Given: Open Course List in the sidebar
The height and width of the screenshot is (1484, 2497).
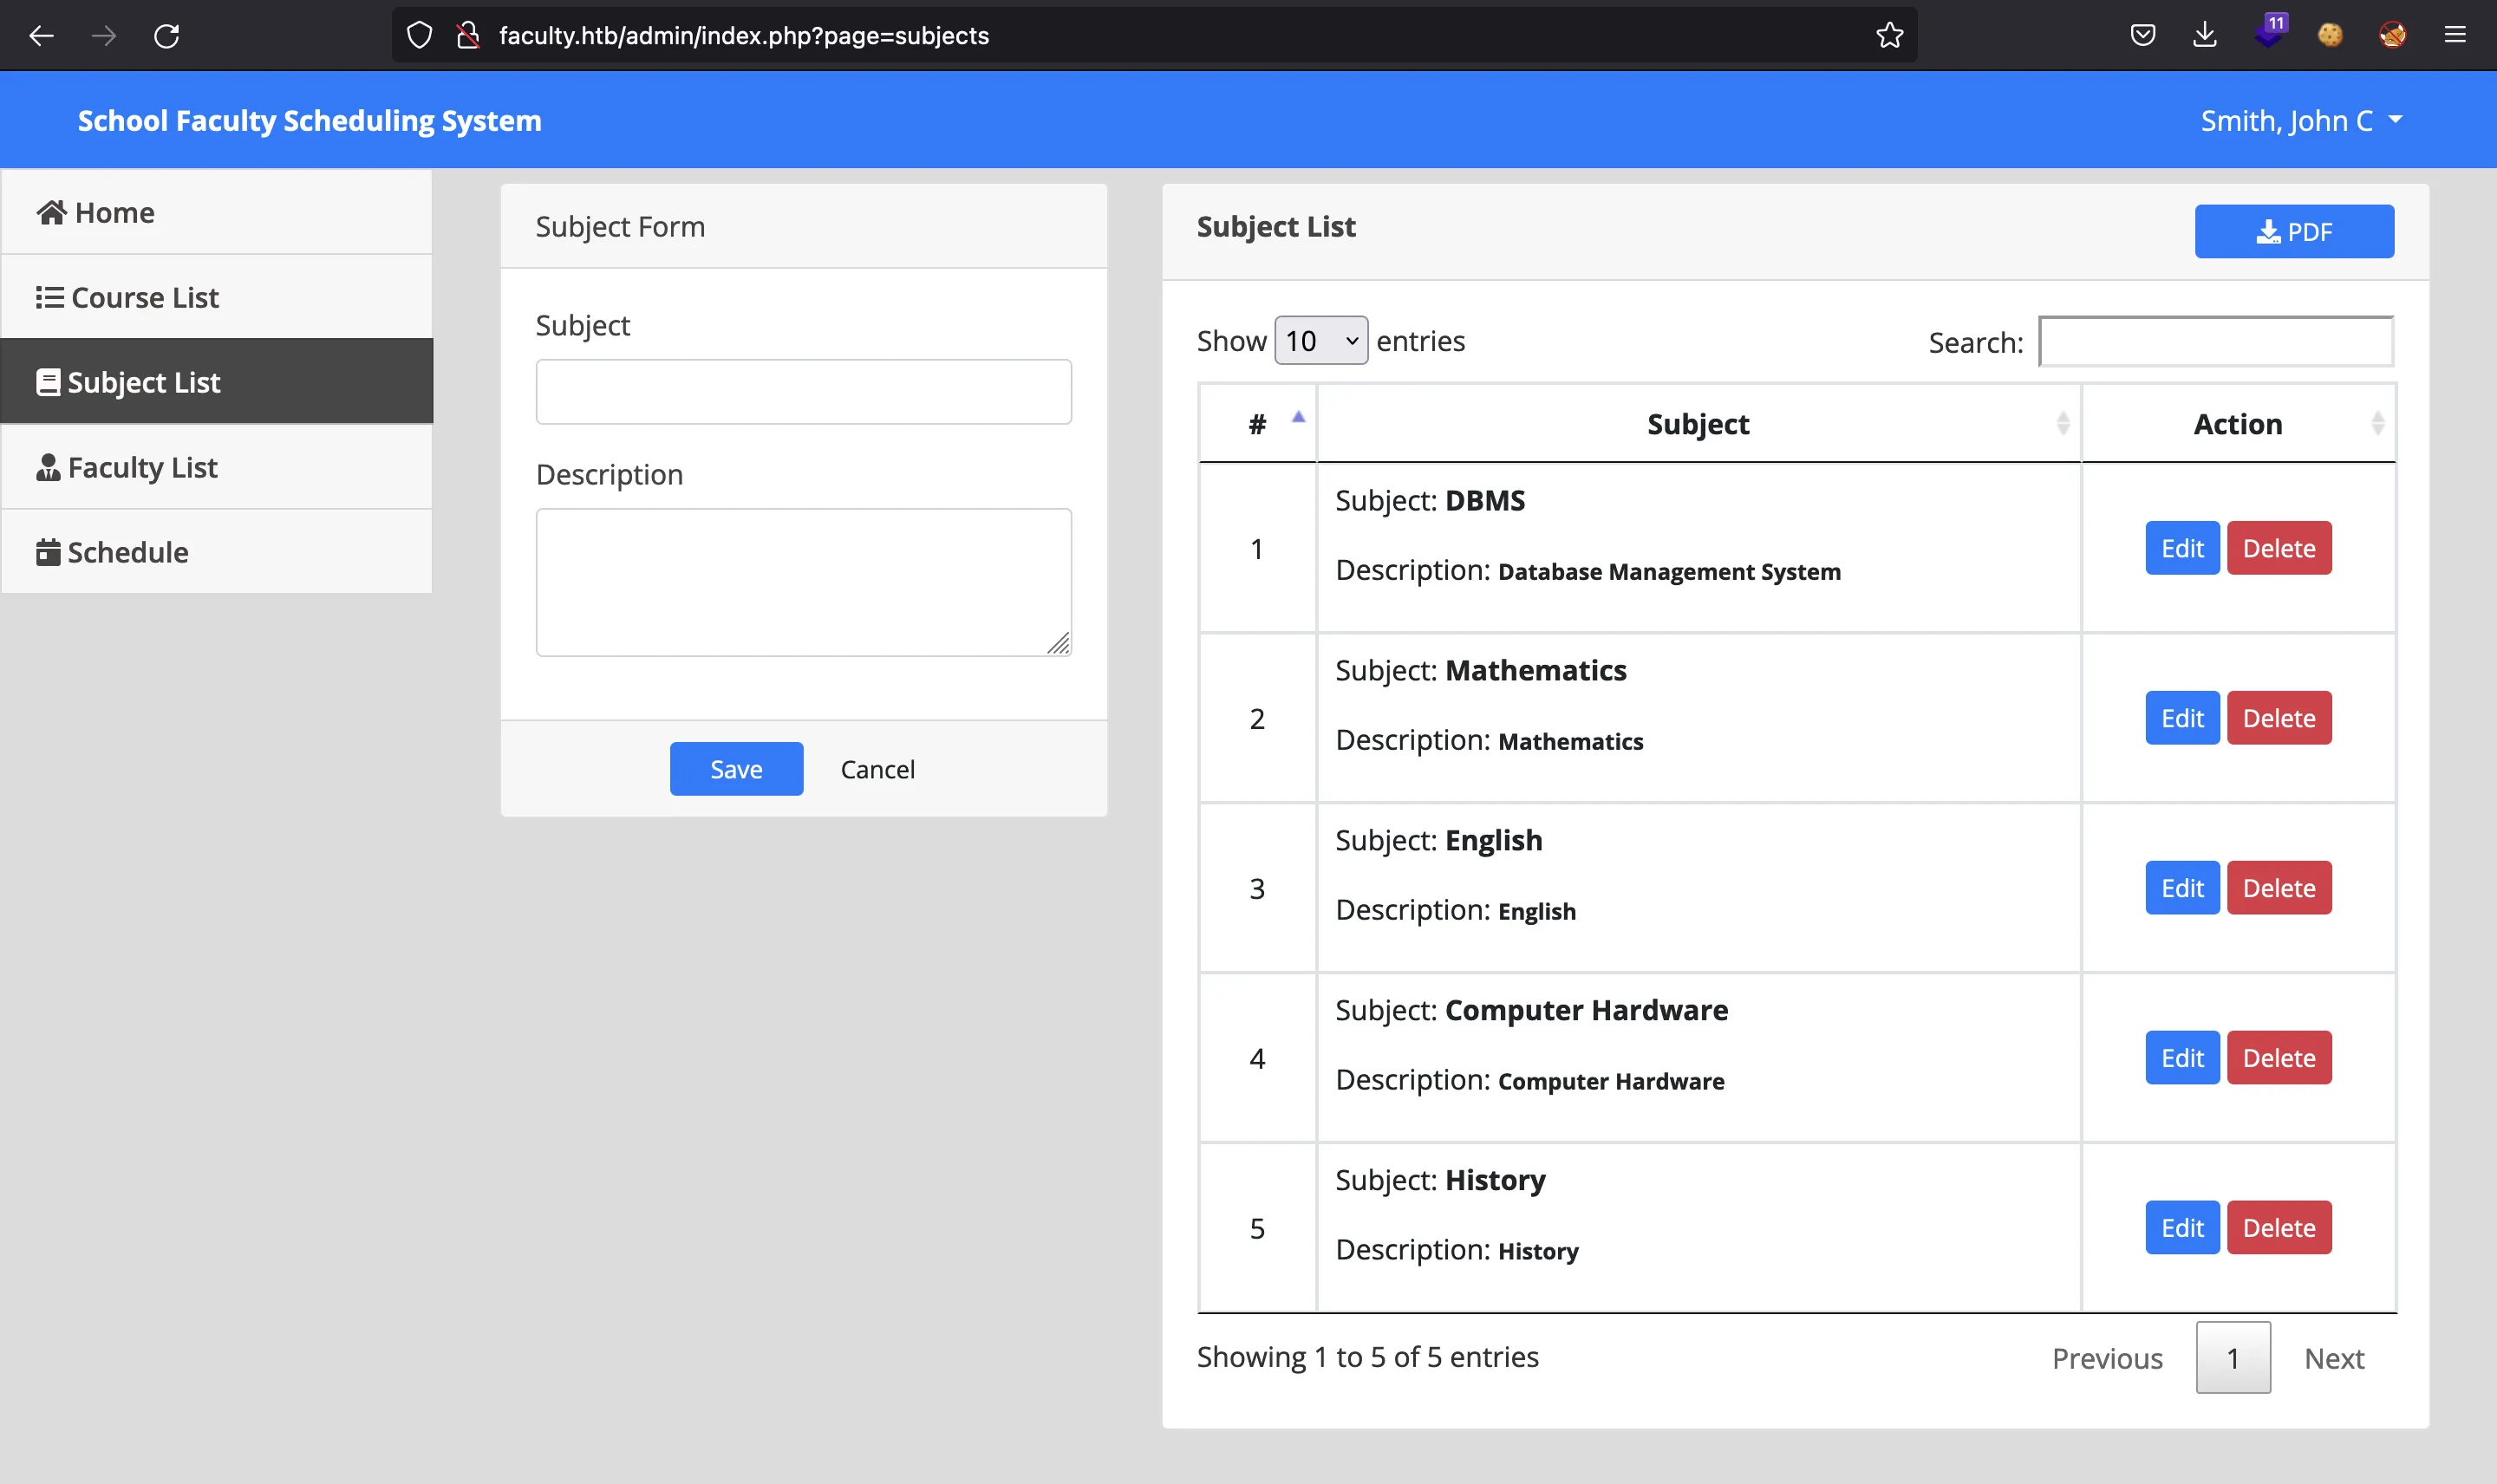Looking at the screenshot, I should click(217, 297).
